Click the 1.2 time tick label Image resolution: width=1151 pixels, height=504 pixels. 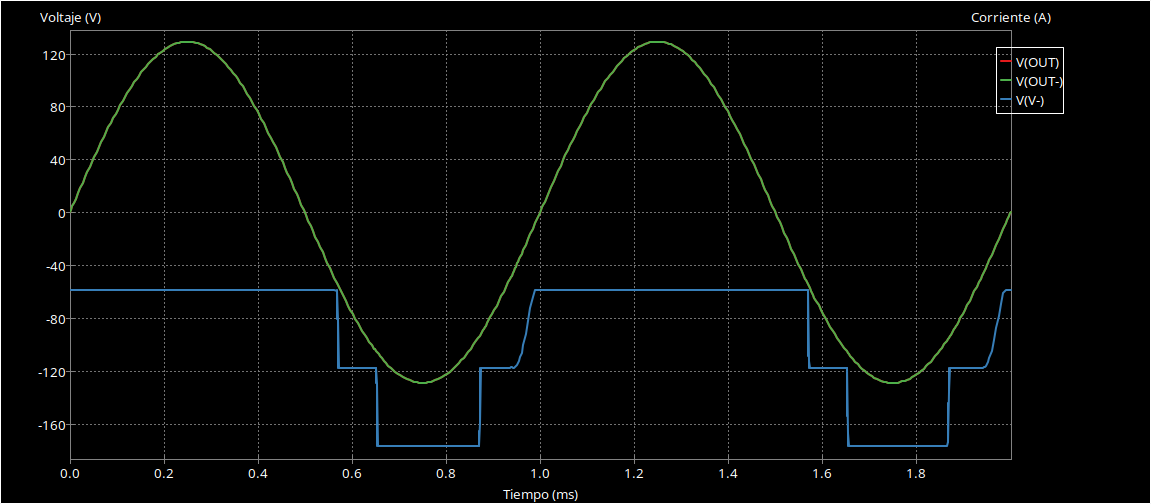(x=634, y=474)
